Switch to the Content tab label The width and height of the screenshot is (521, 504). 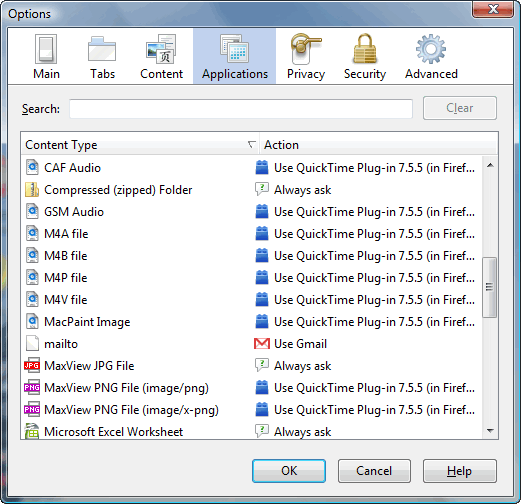(x=161, y=74)
